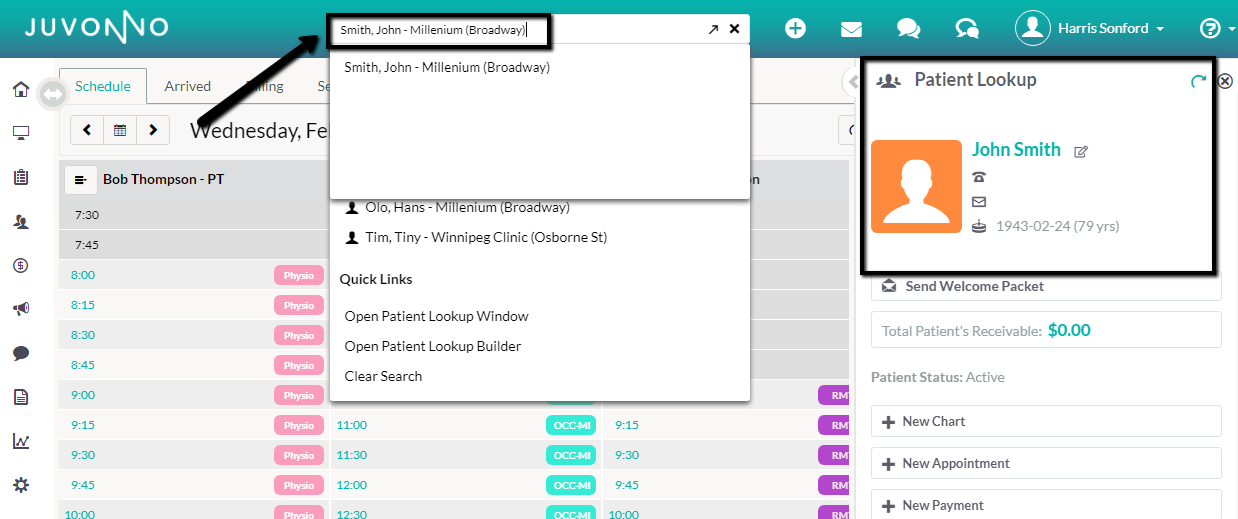The height and width of the screenshot is (519, 1238).
Task: Open the monitor sidebar icon
Action: (20, 133)
